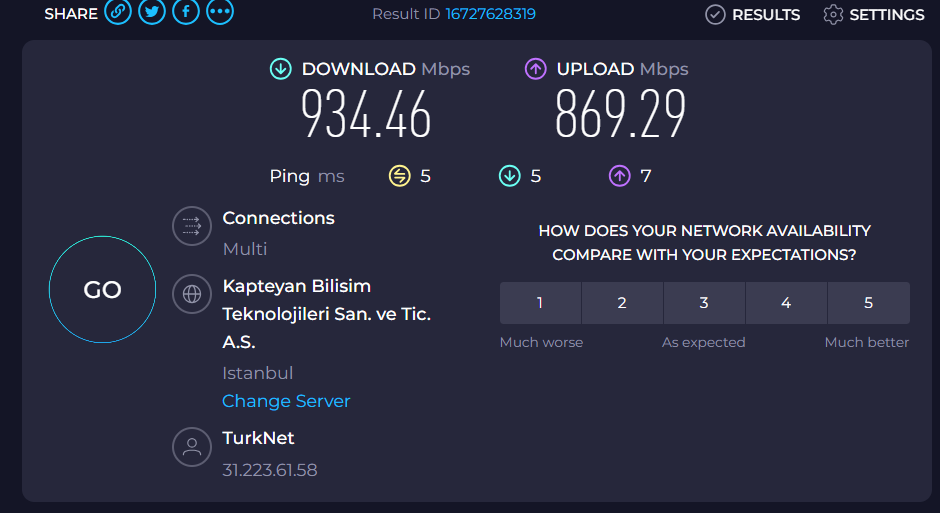Open the Settings menu

874,14
